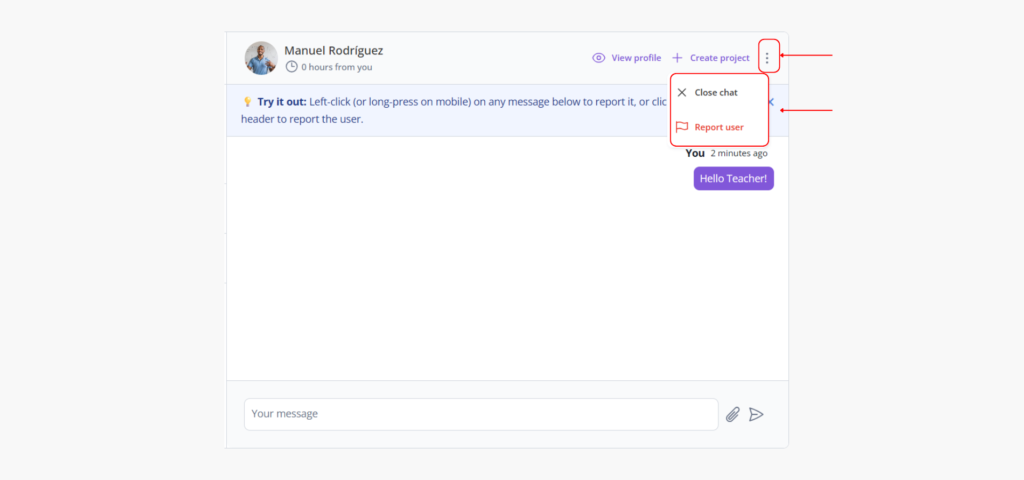This screenshot has width=1024, height=480.
Task: Click the Hello Teacher! message bubble
Action: (x=733, y=178)
